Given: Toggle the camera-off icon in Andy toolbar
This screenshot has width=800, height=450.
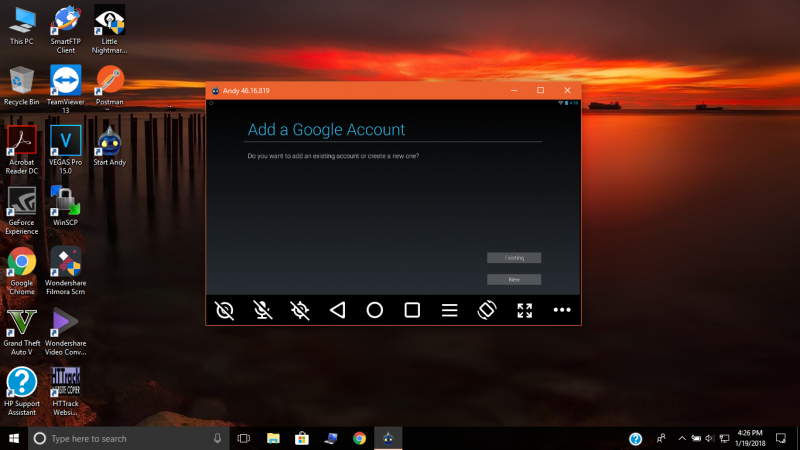Looking at the screenshot, I should 224,310.
